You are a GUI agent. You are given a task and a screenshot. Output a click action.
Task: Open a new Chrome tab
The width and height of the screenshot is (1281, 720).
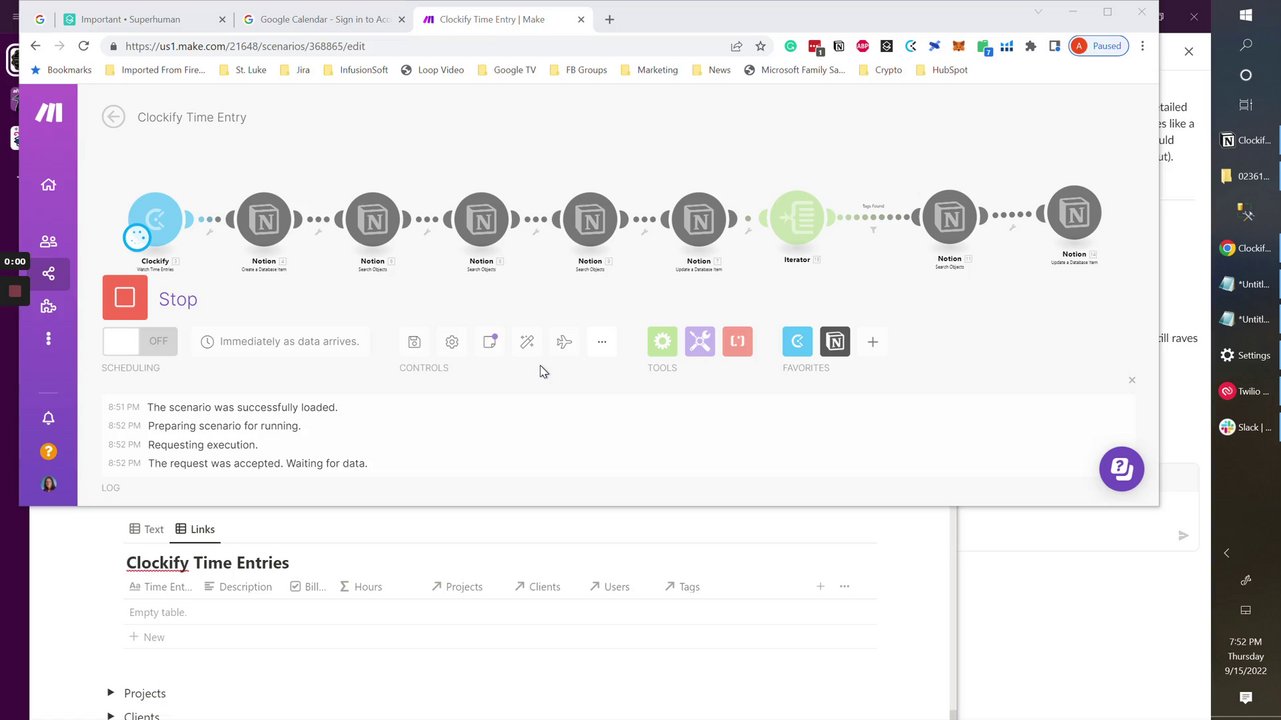tap(609, 19)
